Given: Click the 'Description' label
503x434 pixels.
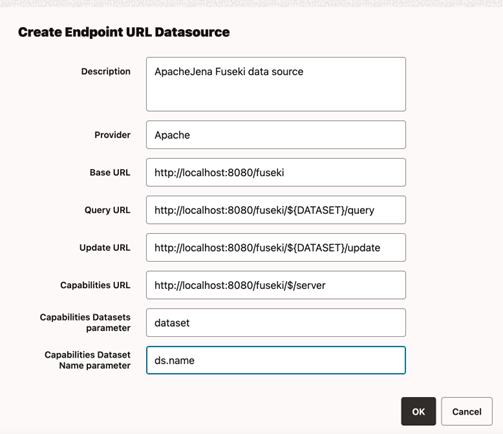Looking at the screenshot, I should (106, 71).
